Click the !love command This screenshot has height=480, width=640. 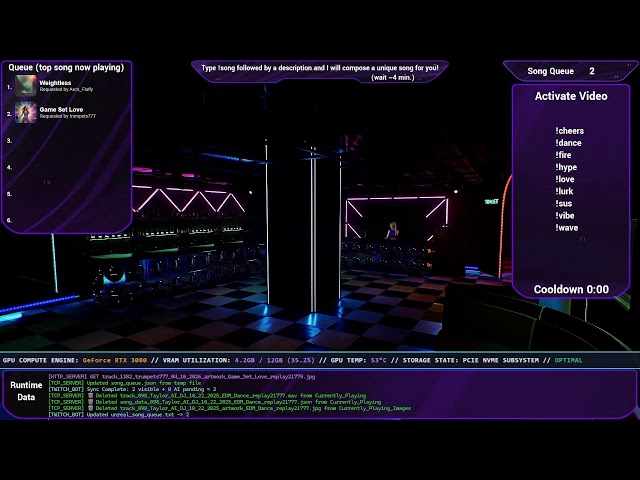564,179
